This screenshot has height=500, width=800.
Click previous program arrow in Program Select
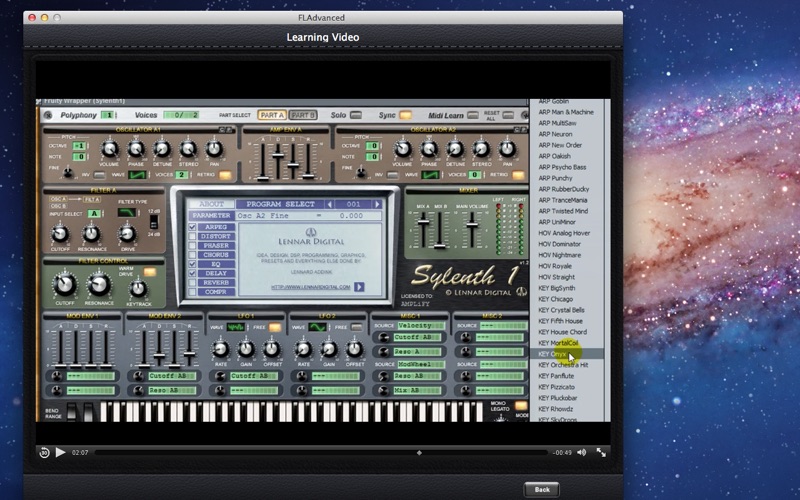point(330,204)
